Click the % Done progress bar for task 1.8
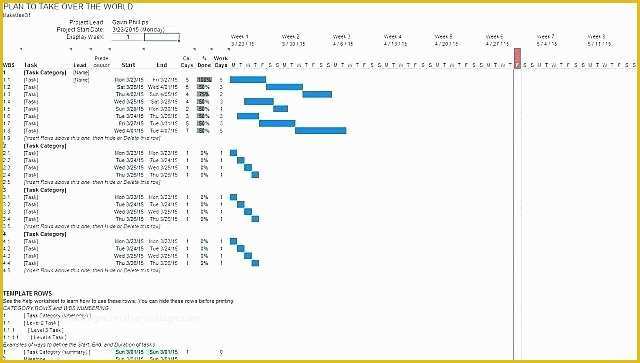Image resolution: width=640 pixels, height=363 pixels. [x=204, y=131]
